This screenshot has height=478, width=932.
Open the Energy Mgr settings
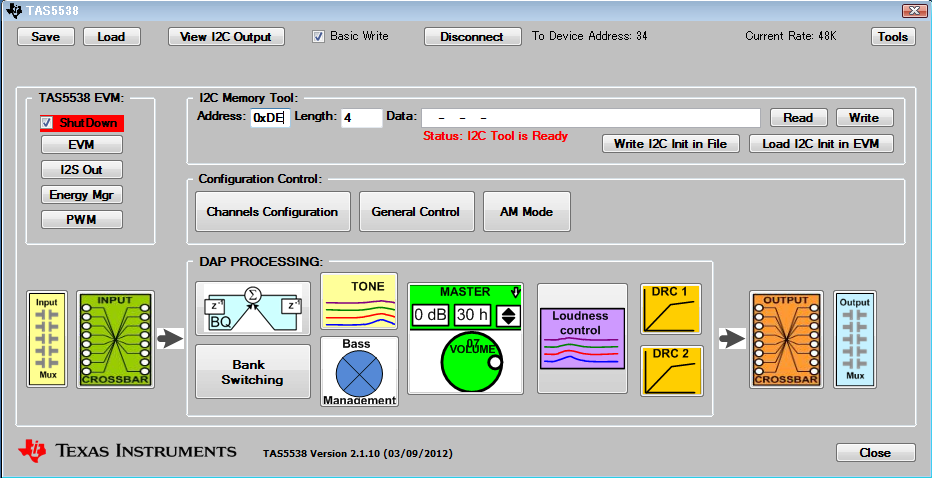click(x=82, y=194)
